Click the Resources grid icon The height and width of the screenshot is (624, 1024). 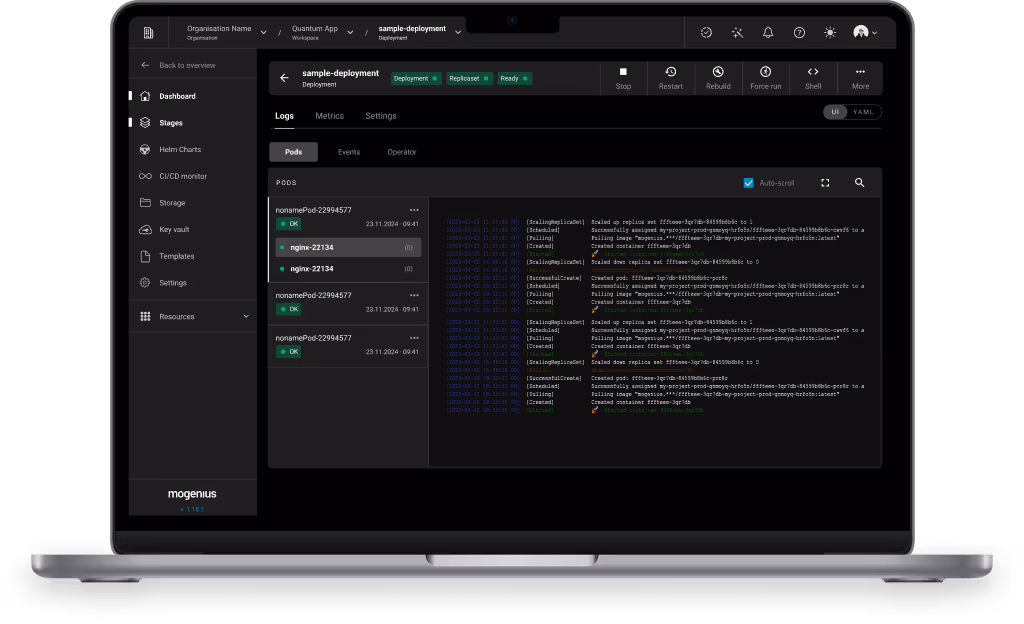[145, 317]
